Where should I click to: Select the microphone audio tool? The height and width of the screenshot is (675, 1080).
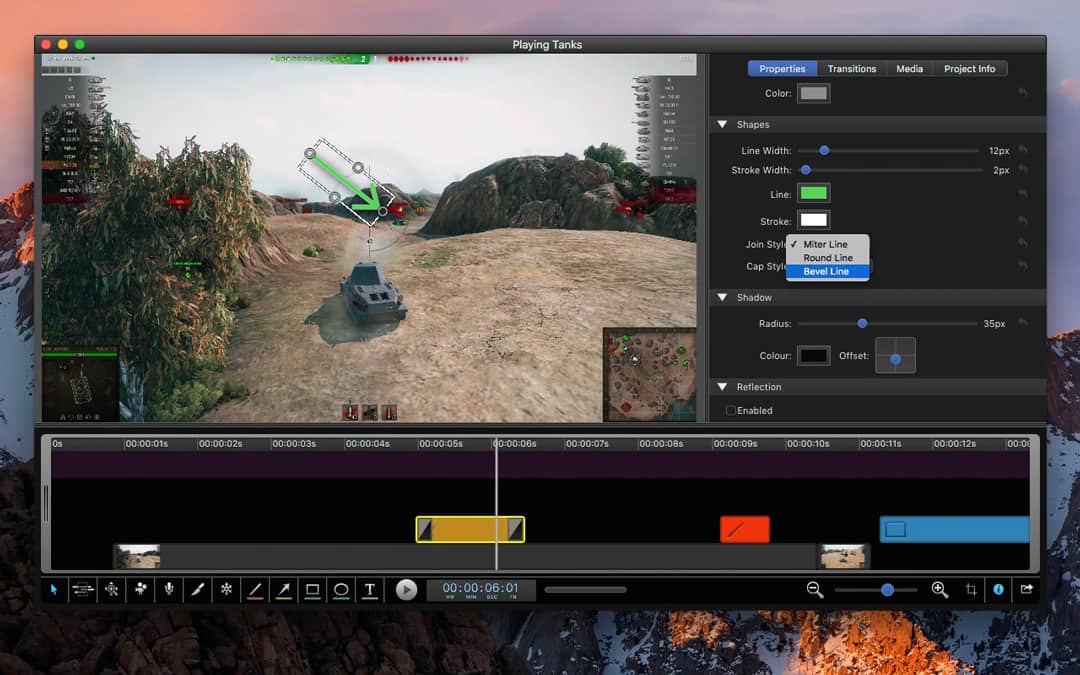(169, 590)
